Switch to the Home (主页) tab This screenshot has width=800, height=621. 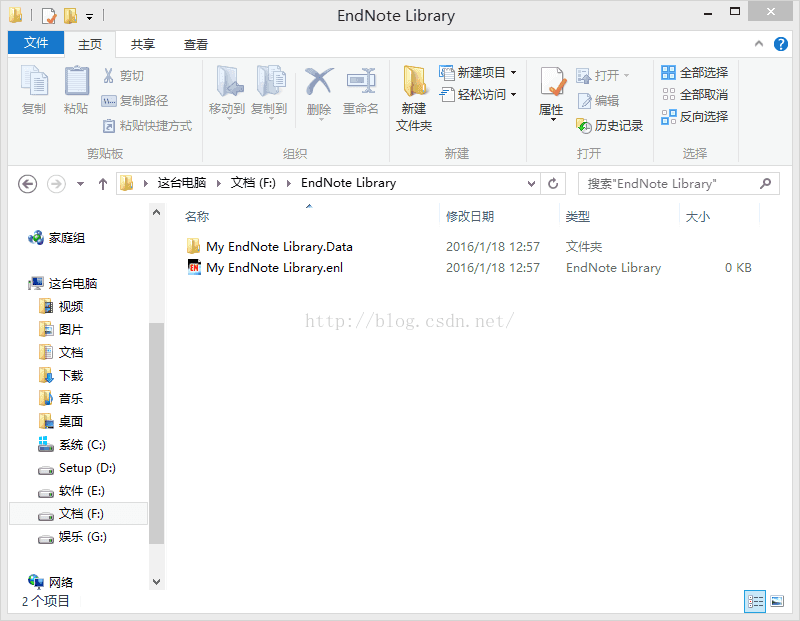(90, 44)
